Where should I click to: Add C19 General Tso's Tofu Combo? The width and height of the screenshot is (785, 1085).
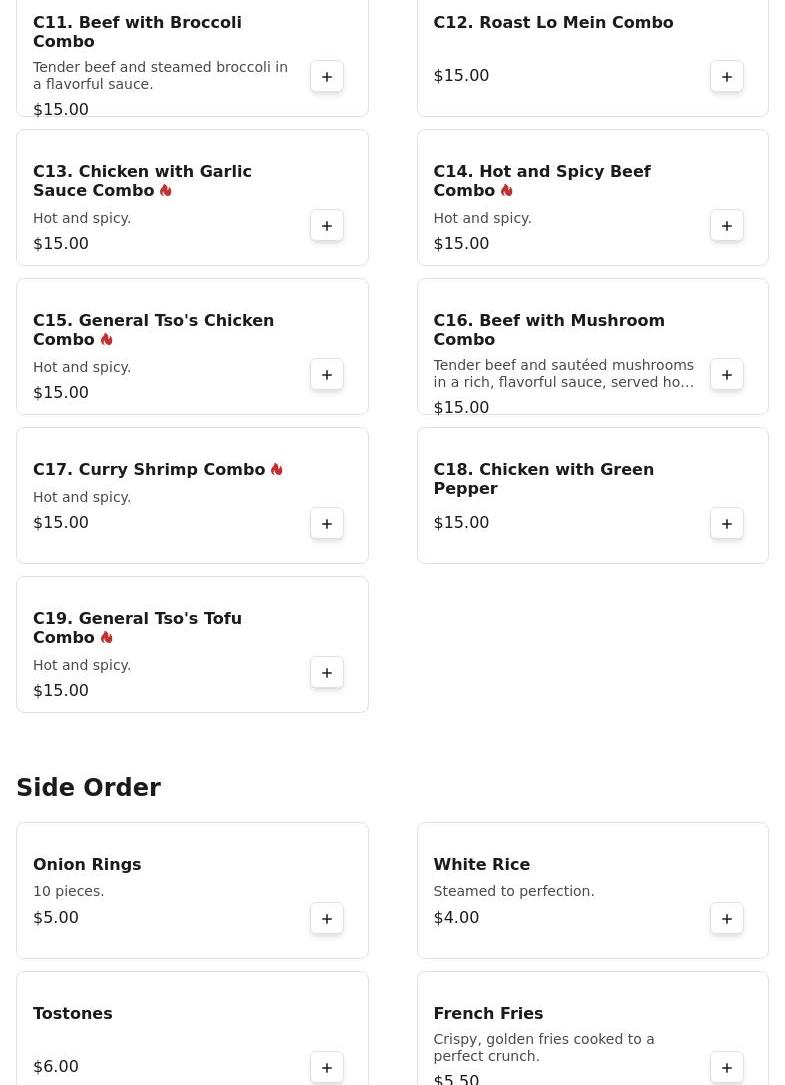point(327,673)
